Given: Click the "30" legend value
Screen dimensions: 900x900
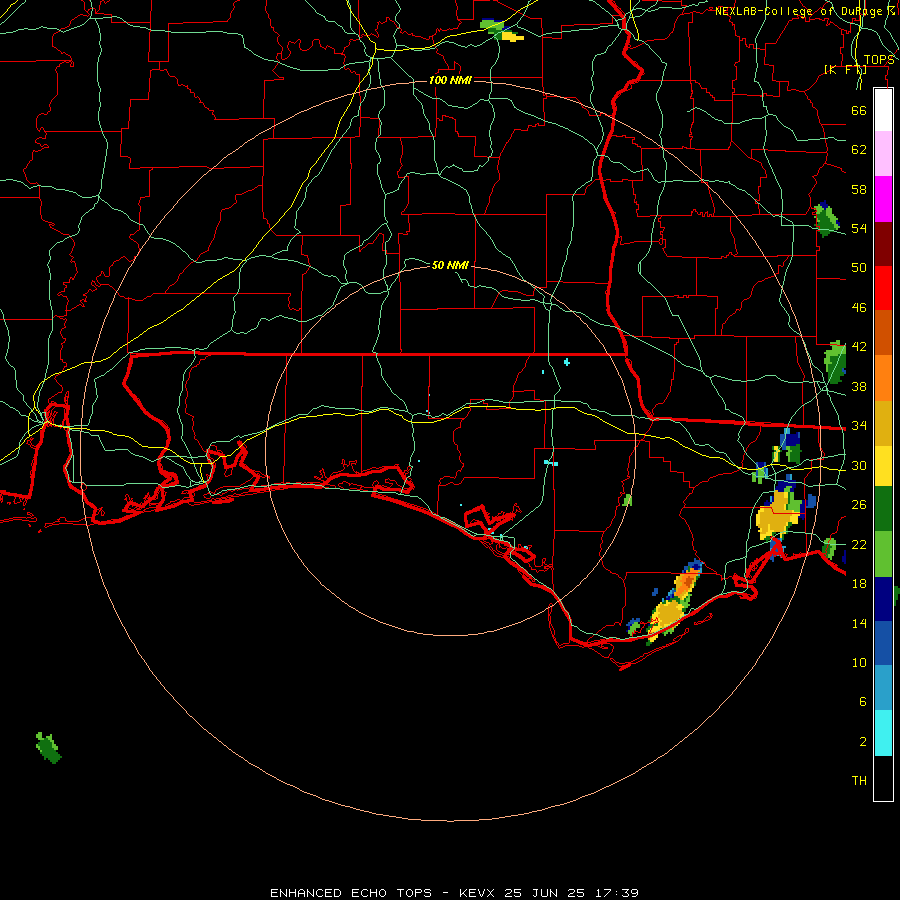Looking at the screenshot, I should pyautogui.click(x=859, y=465).
